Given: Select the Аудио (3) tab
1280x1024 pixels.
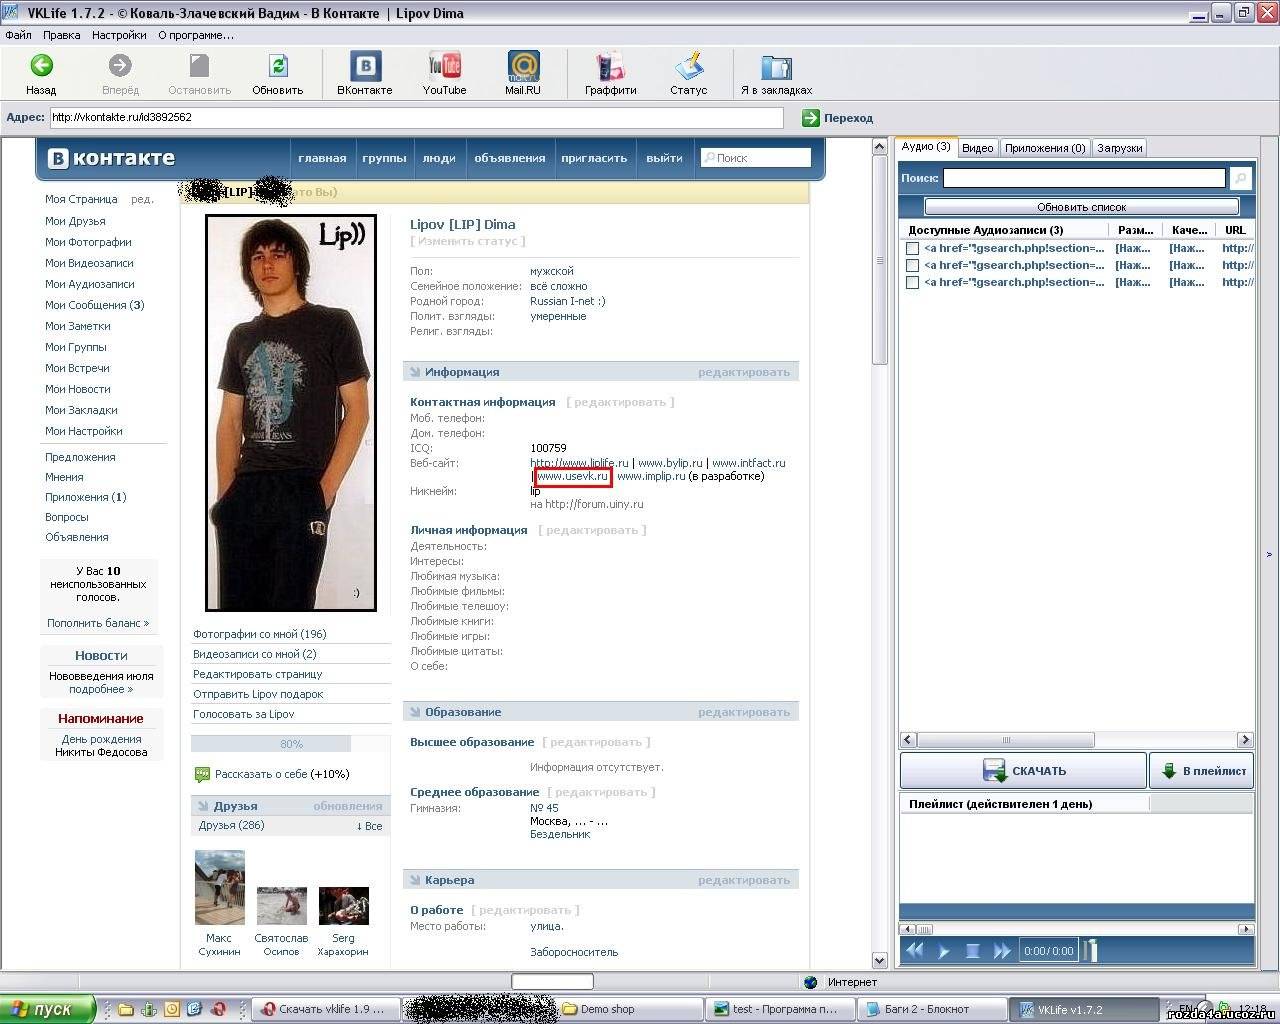Looking at the screenshot, I should [926, 147].
